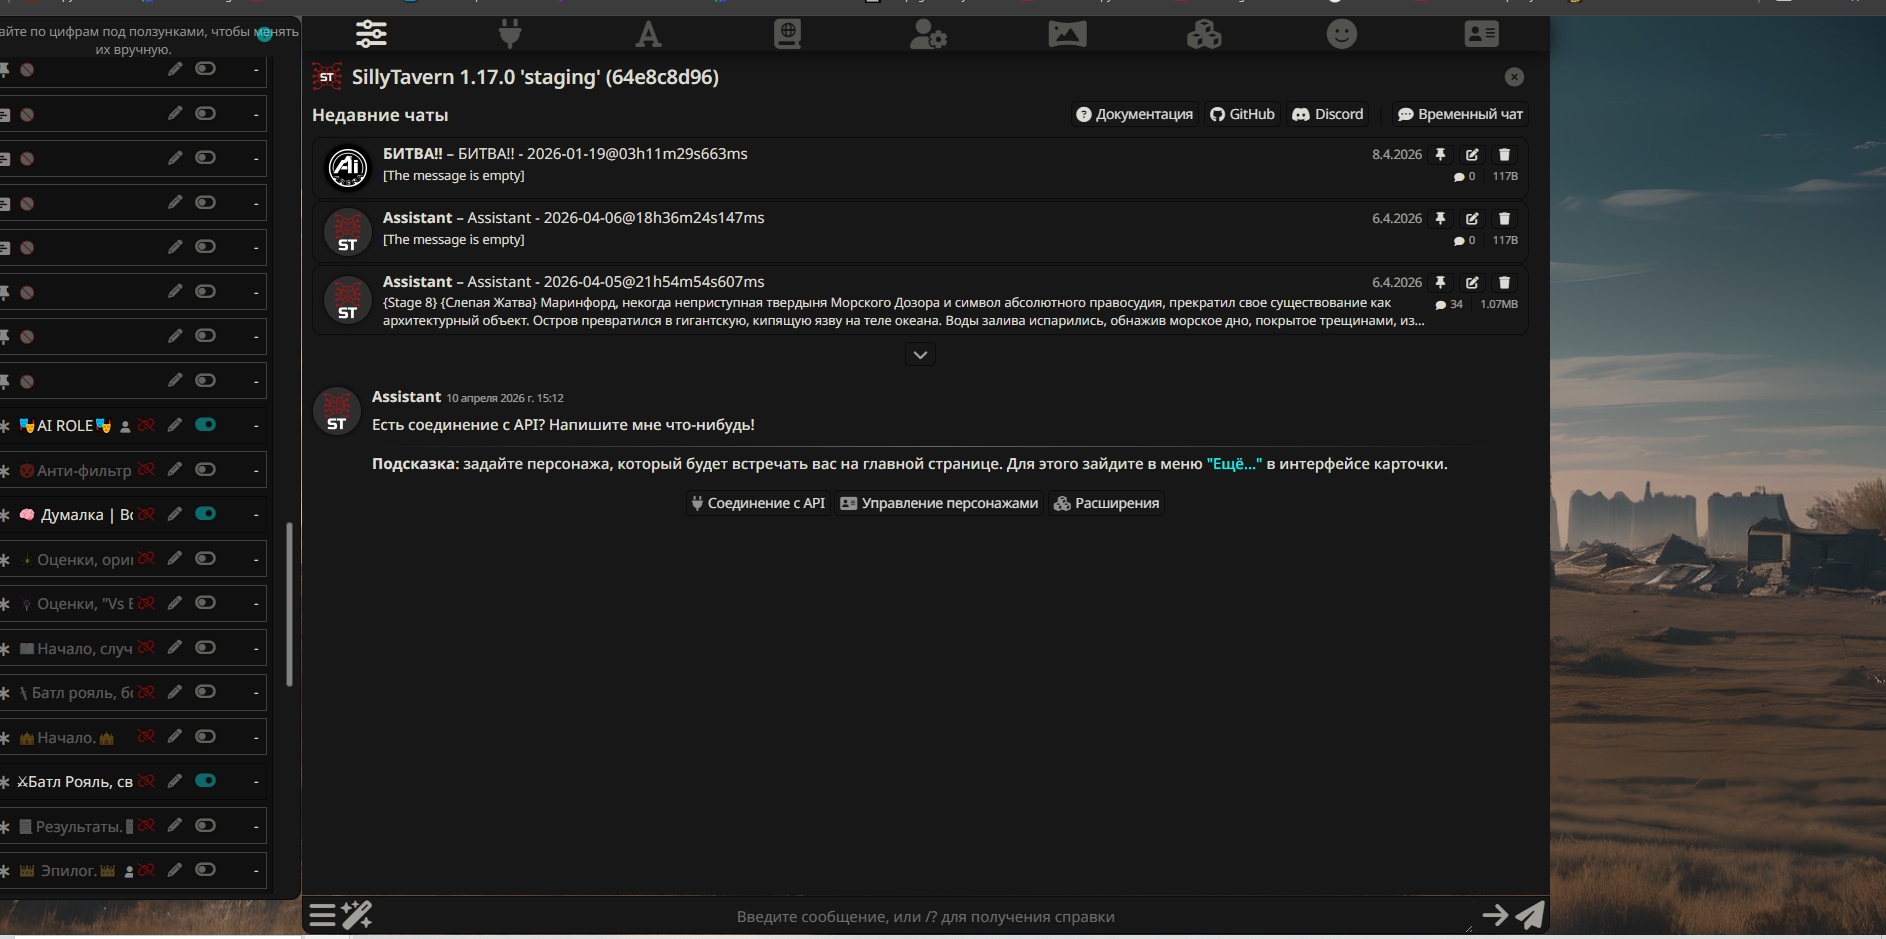Enable the Оценки, ори prompt toggle
This screenshot has width=1886, height=939.
[205, 558]
